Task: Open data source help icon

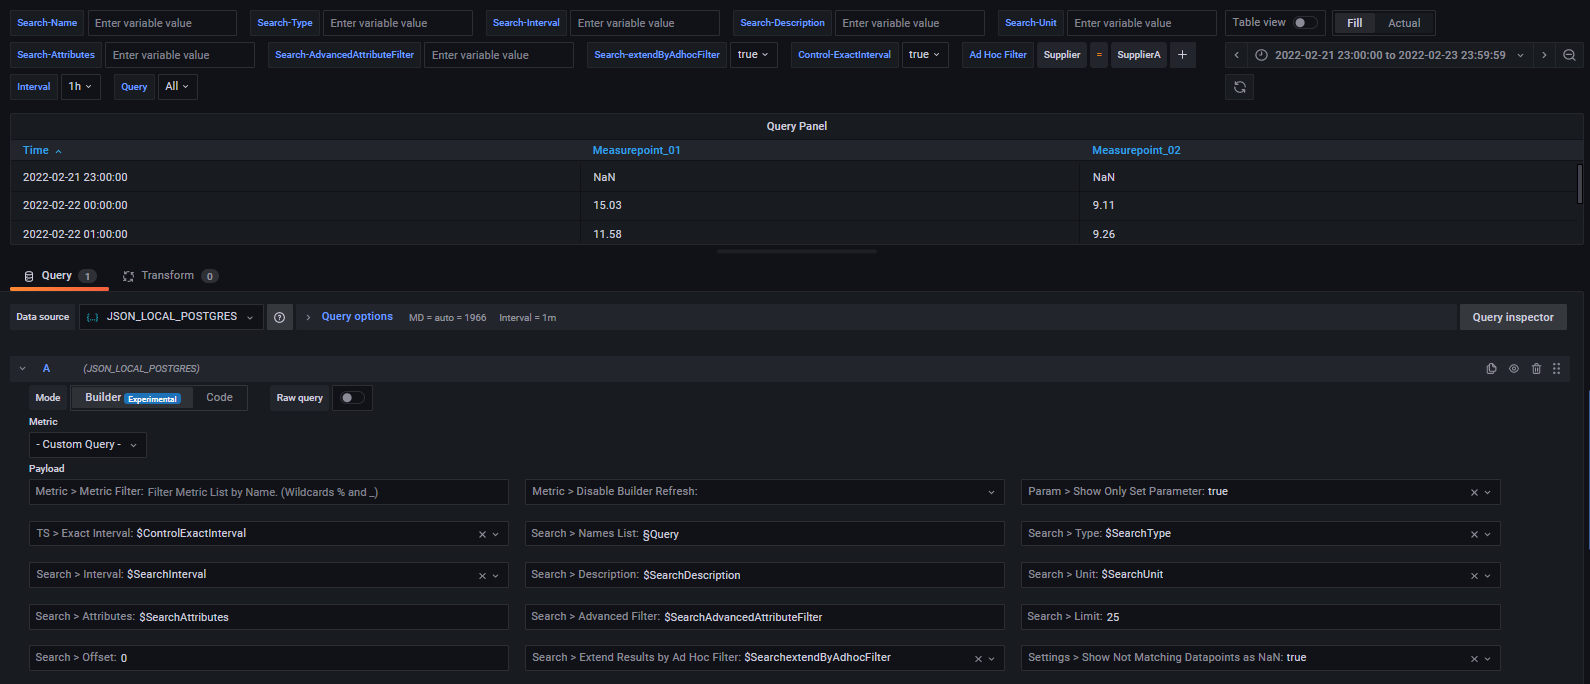Action: coord(280,317)
